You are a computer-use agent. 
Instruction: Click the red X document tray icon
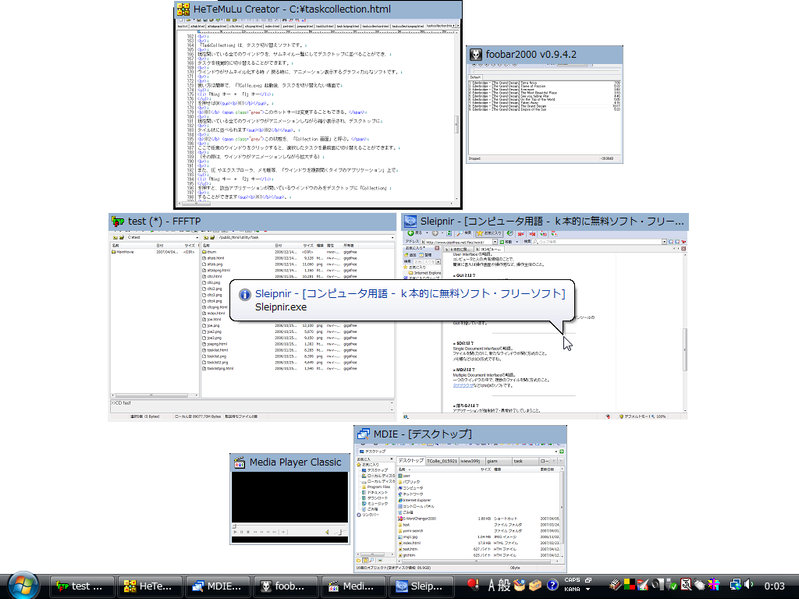click(x=686, y=585)
